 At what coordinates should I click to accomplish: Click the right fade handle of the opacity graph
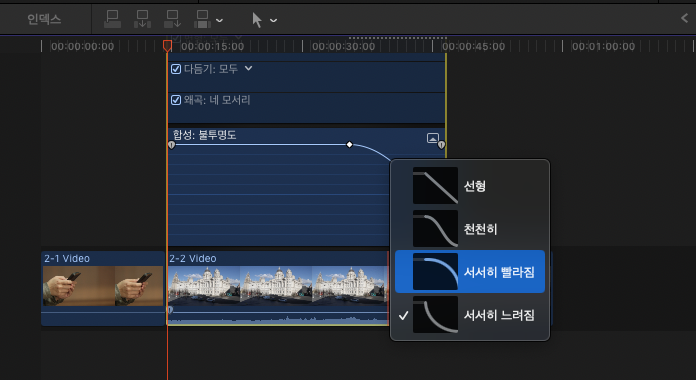click(x=441, y=145)
